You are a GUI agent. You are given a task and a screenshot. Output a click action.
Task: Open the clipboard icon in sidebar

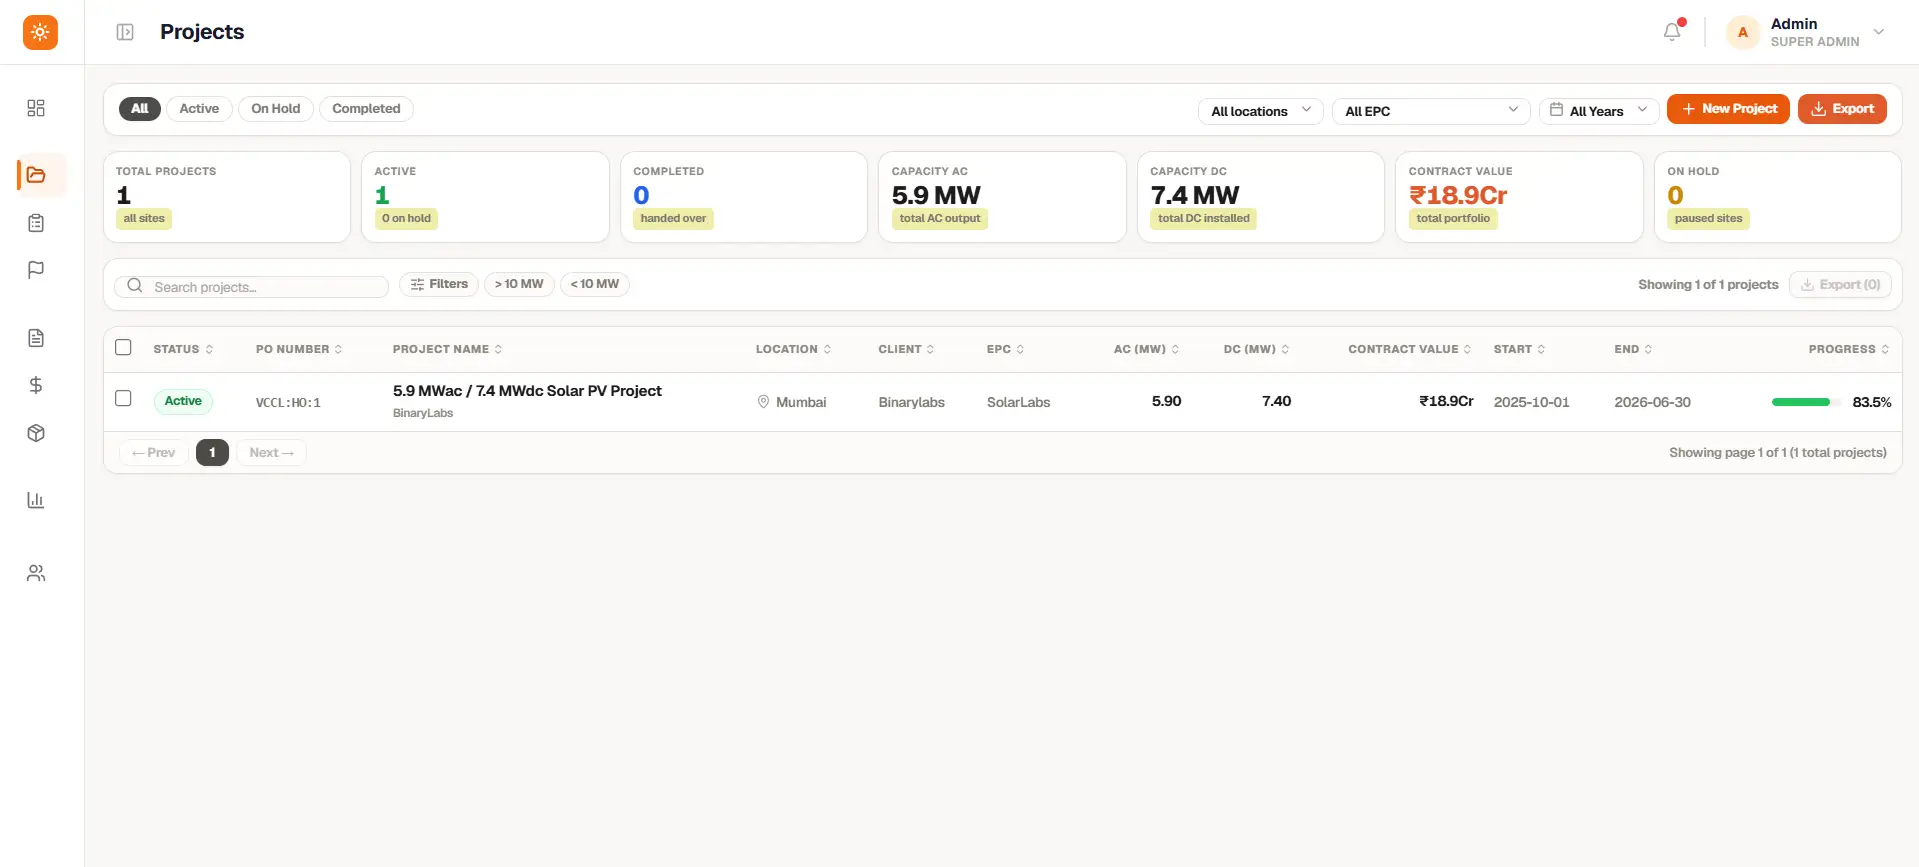(36, 223)
